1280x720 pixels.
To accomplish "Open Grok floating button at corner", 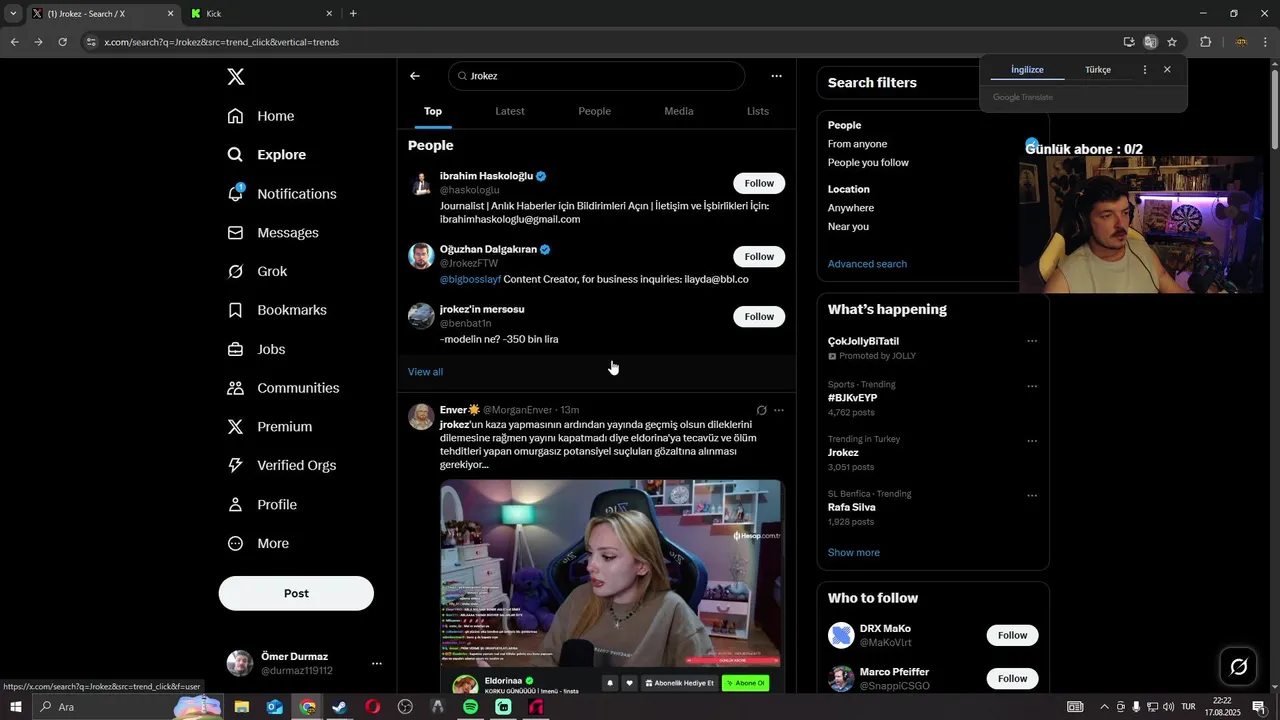I will click(x=1238, y=666).
